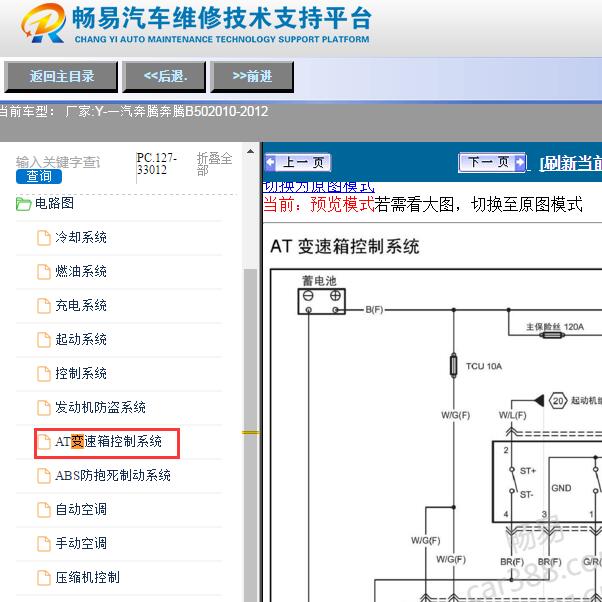The image size is (602, 602).
Task: Click the 返回主目录 button
Action: [61, 76]
